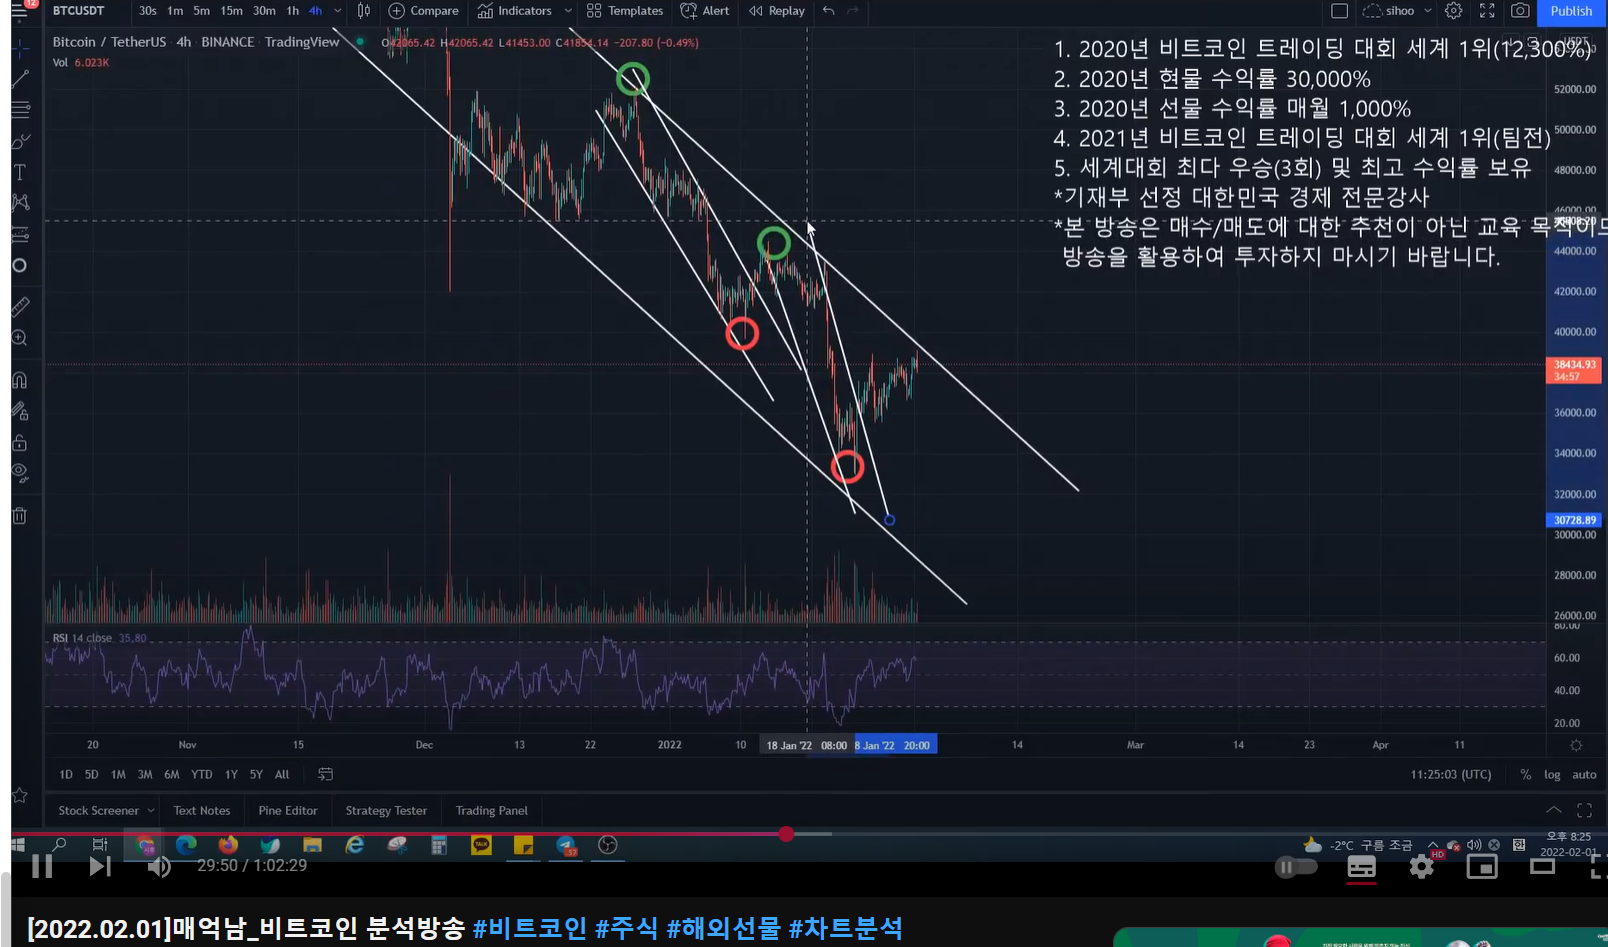This screenshot has height=947, width=1608.
Task: Open the candlestick chart style selector
Action: pyautogui.click(x=364, y=11)
